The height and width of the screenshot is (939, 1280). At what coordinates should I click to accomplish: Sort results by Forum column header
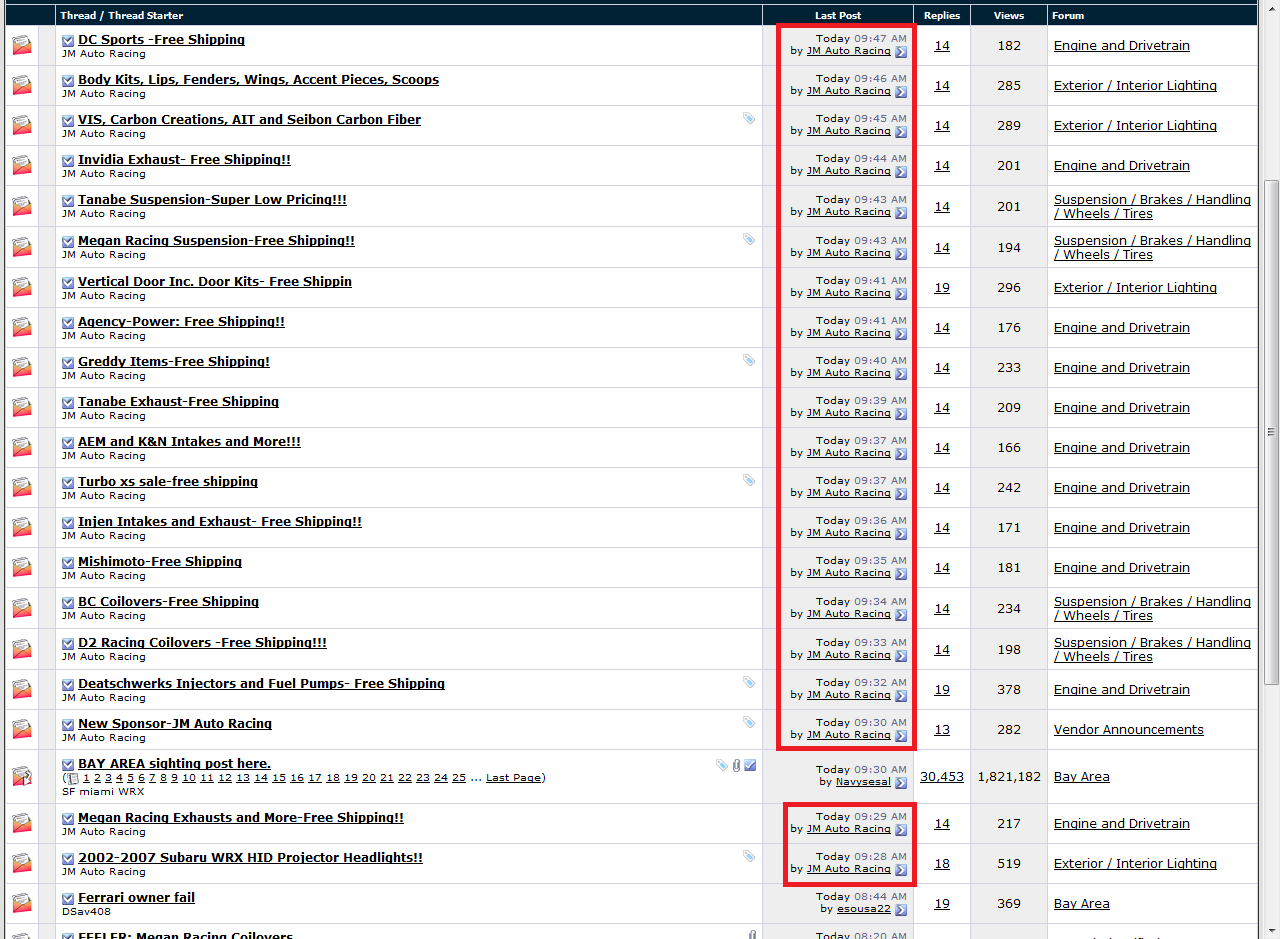[x=1068, y=15]
